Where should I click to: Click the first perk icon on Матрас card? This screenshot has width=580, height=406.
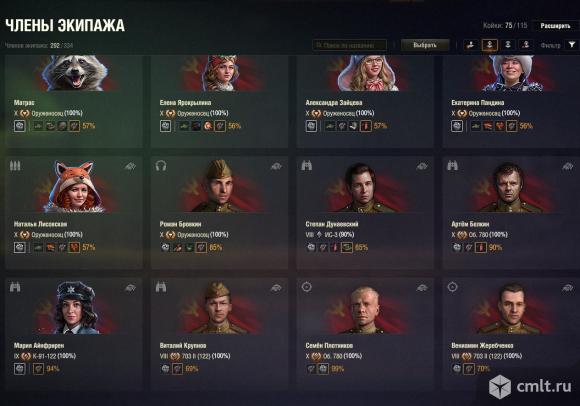pyautogui.click(x=20, y=126)
